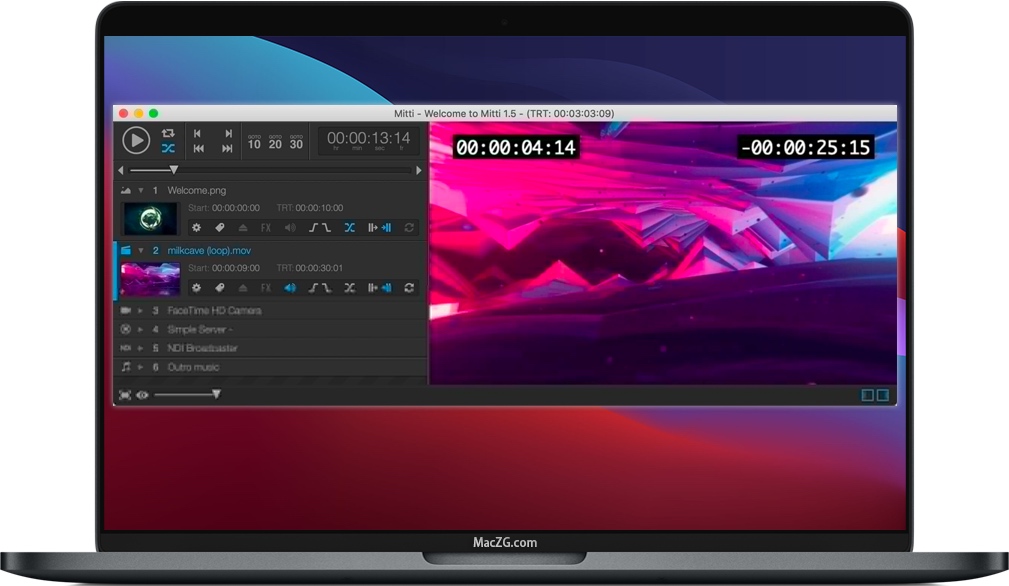Click the tag icon on Welcome.png cue

tap(219, 228)
